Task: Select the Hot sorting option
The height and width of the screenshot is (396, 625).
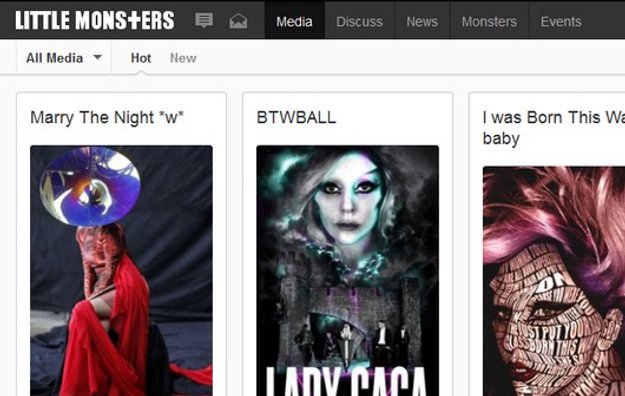Action: pos(141,58)
